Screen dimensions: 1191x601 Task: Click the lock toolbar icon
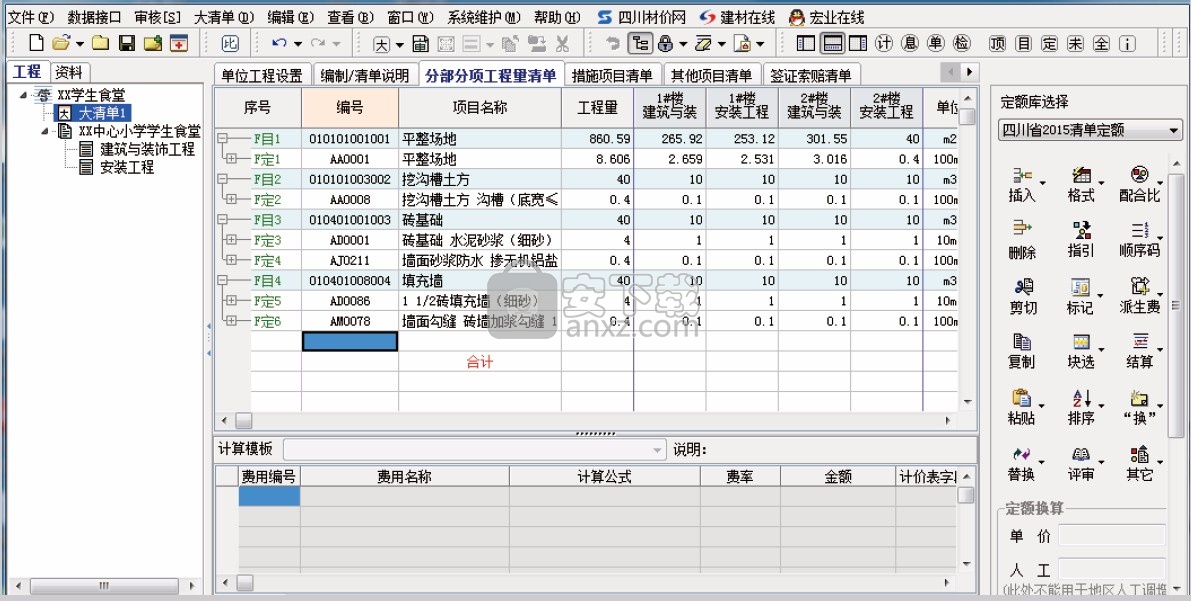[665, 43]
